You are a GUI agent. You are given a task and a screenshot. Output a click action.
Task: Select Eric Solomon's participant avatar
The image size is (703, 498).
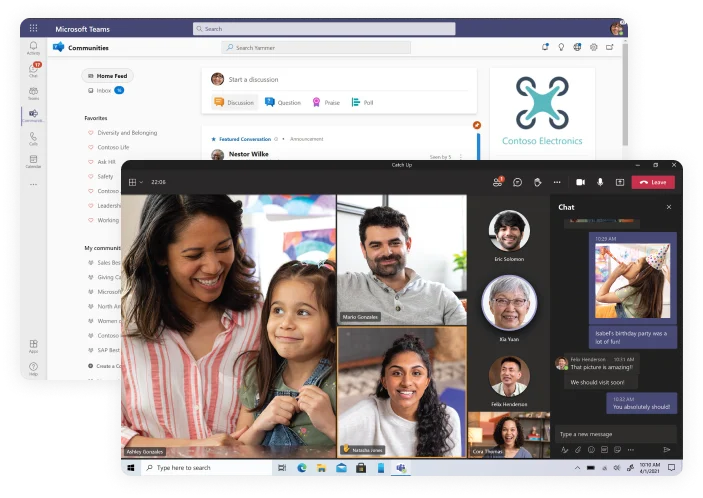point(509,230)
